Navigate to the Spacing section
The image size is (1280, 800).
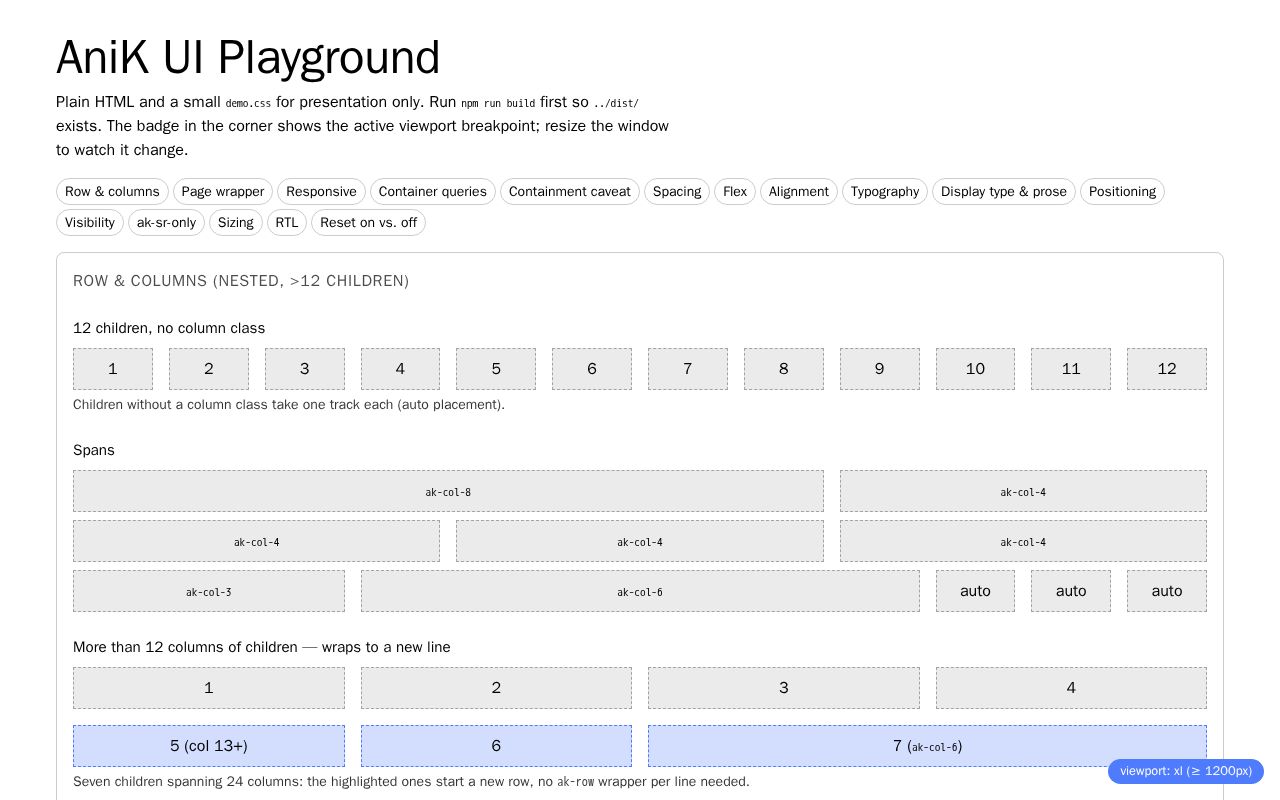pyautogui.click(x=677, y=192)
